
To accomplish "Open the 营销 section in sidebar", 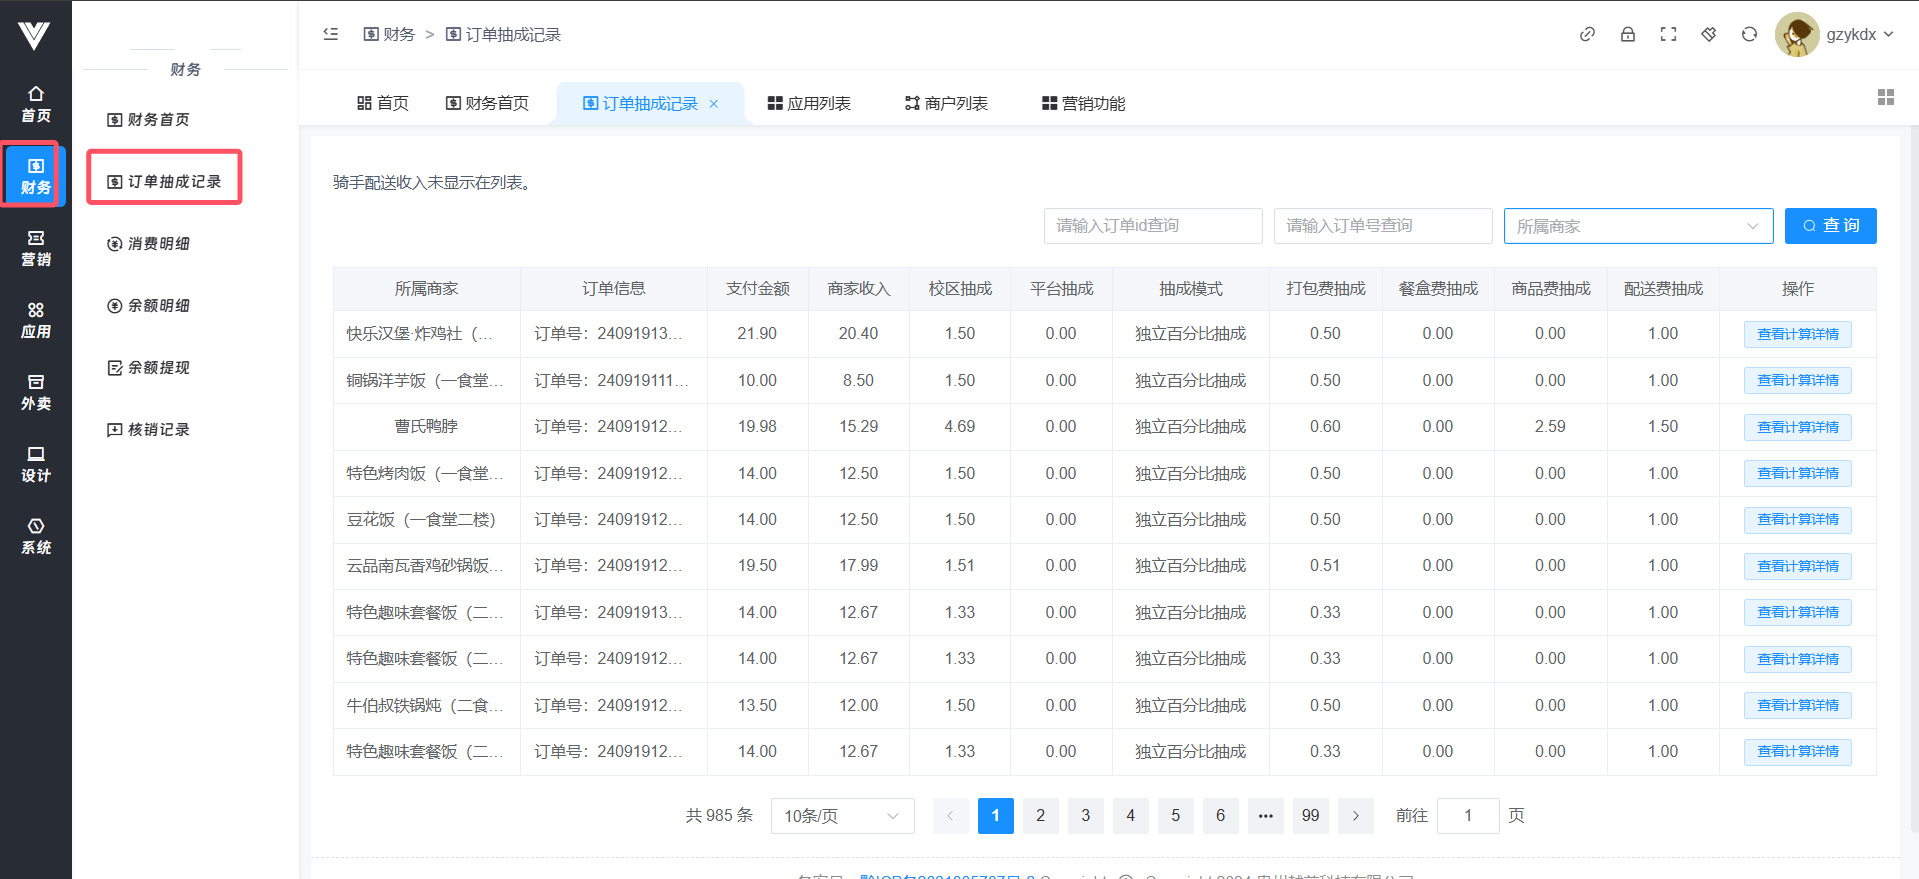I will tap(36, 248).
